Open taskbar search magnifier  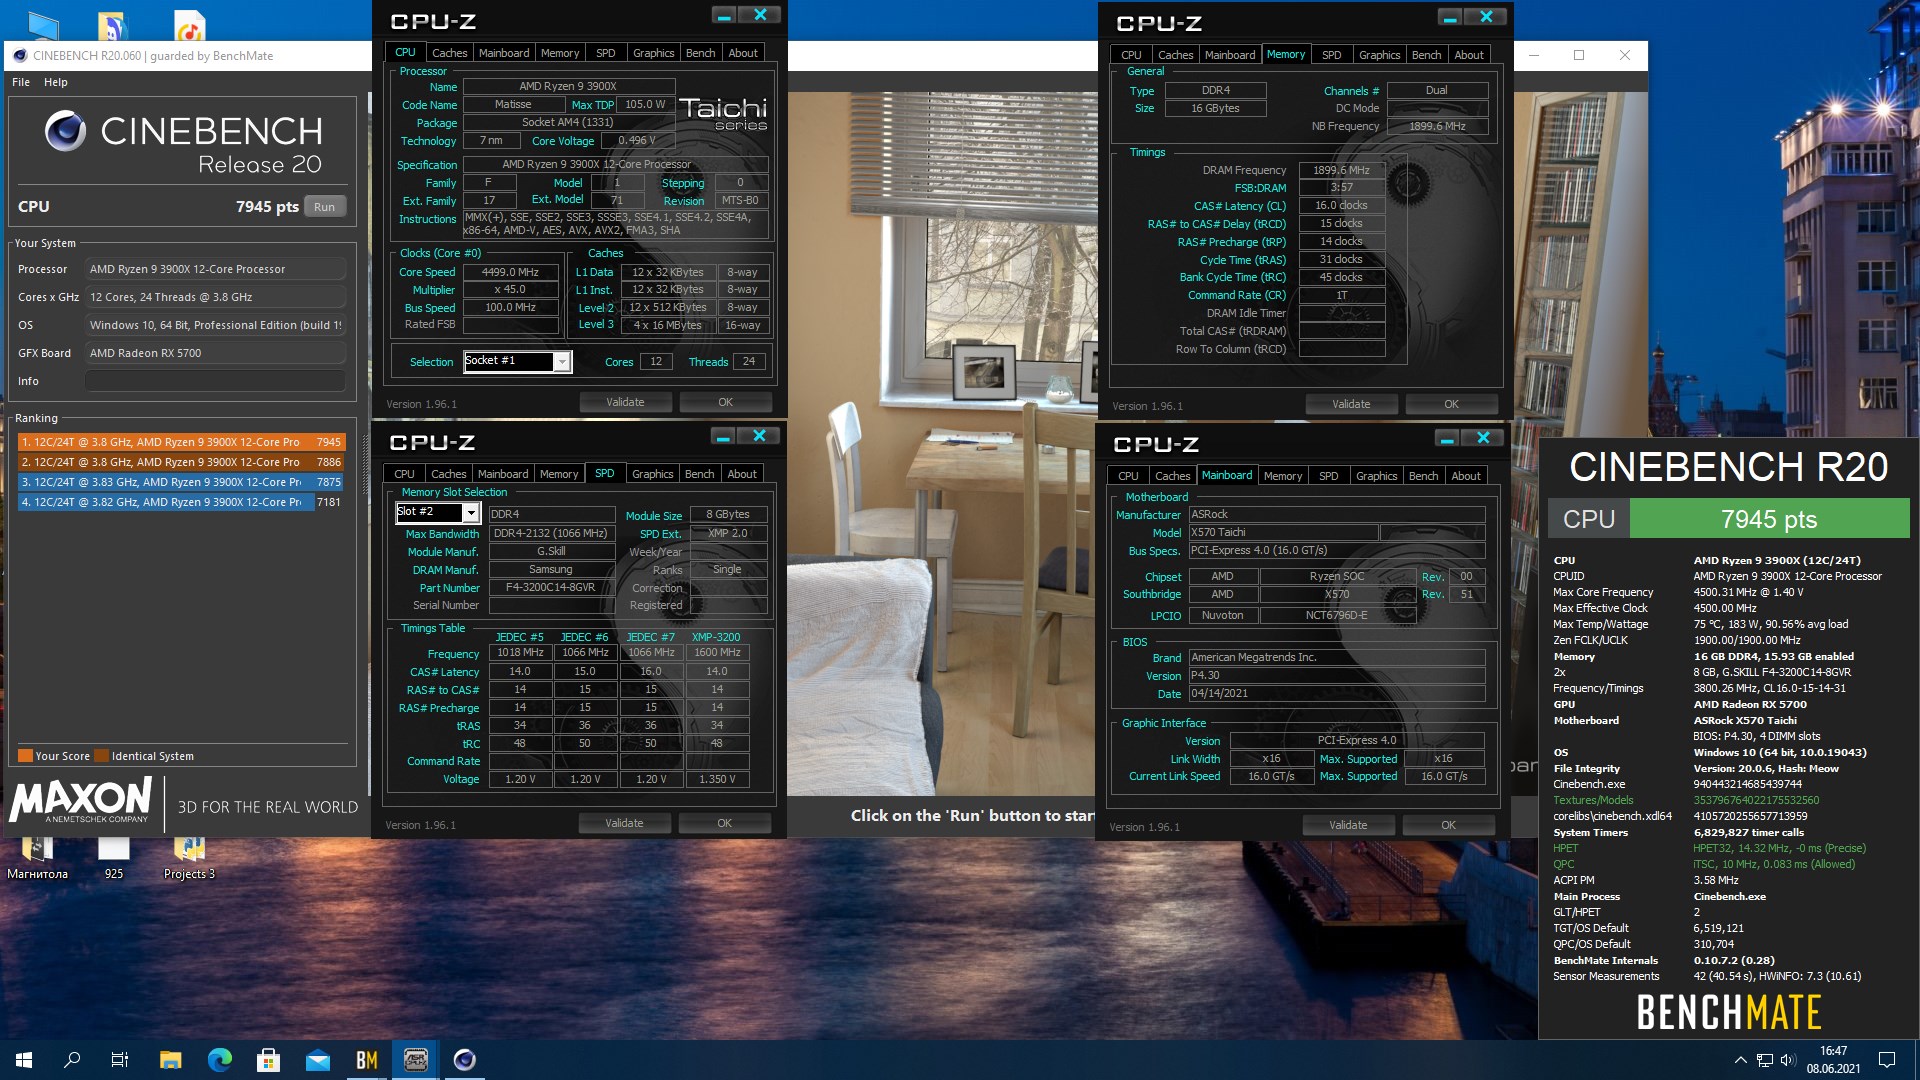click(x=72, y=1060)
